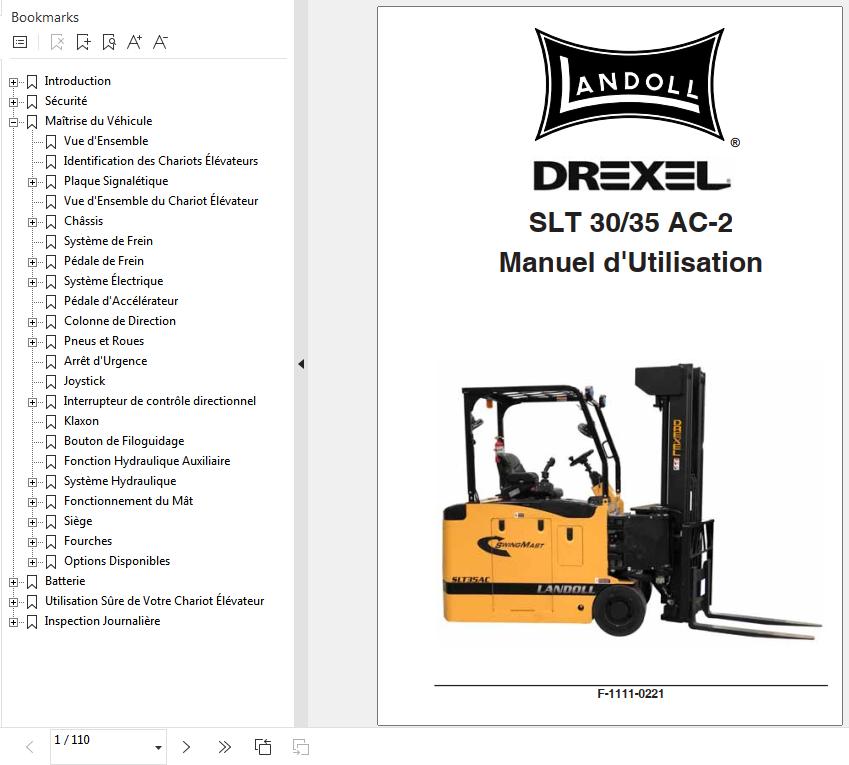Click the find bookmark icon
849x765 pixels.
(109, 42)
